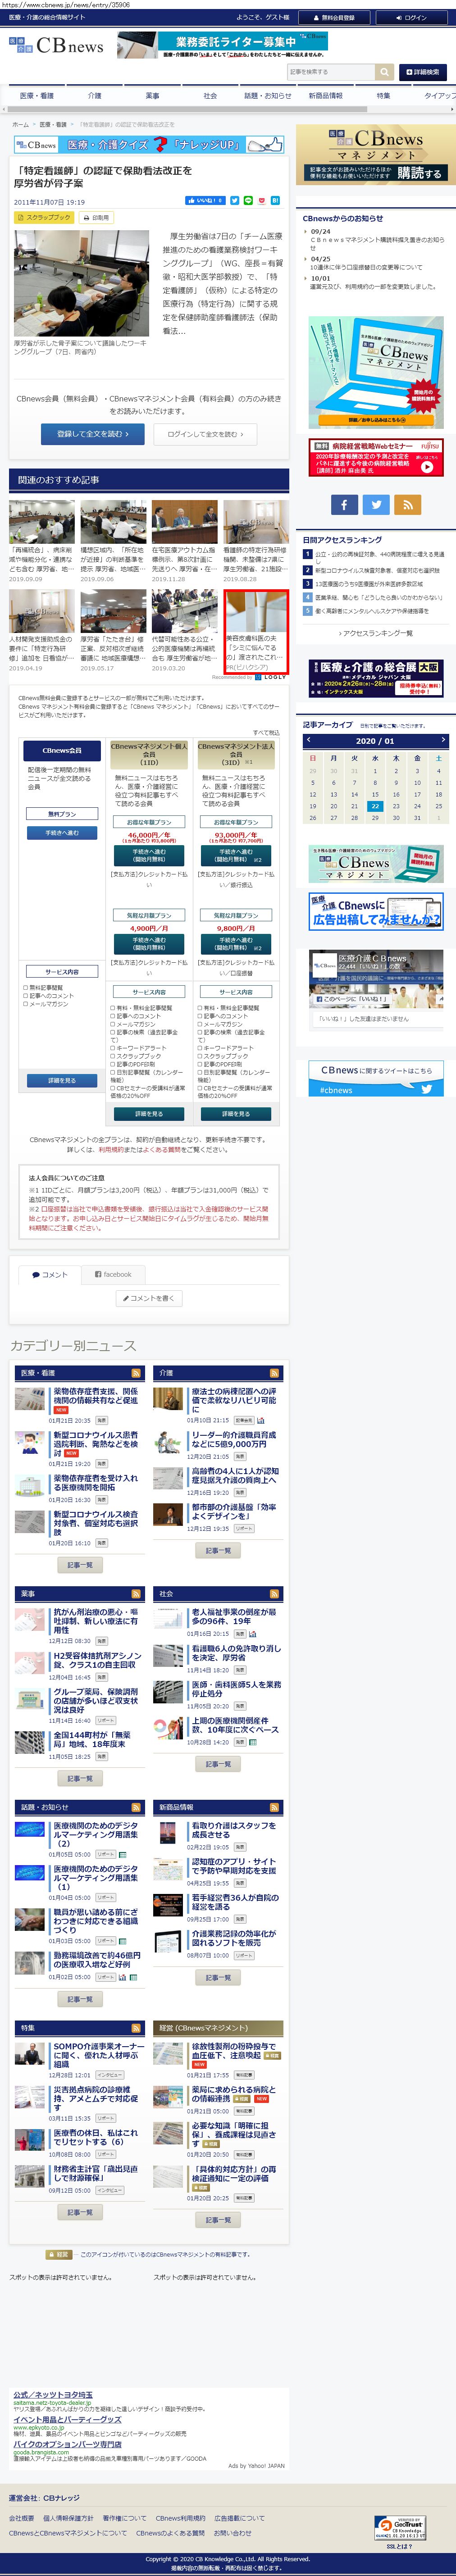
Task: Subscribe to the 特集 category RSS icon
Action: coord(136,2028)
